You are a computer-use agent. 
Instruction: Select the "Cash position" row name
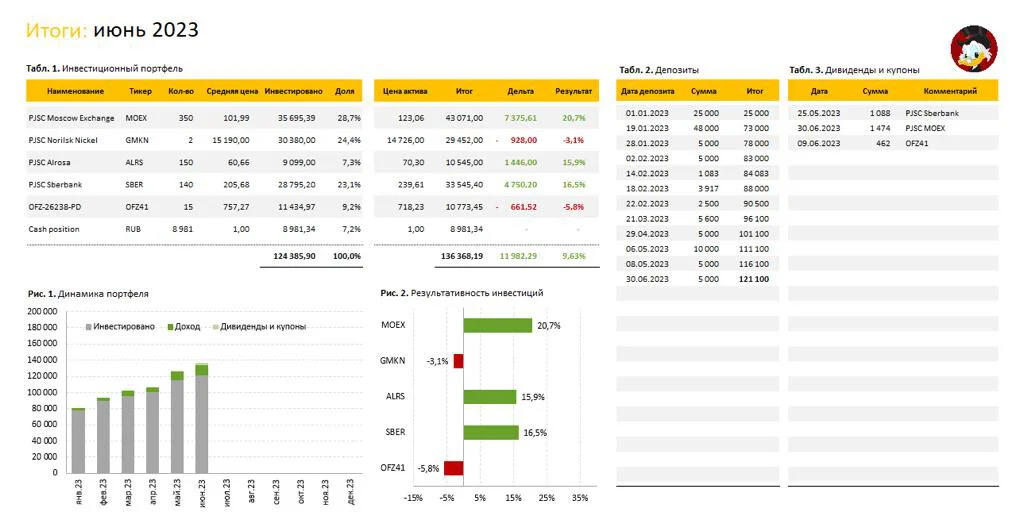click(54, 229)
